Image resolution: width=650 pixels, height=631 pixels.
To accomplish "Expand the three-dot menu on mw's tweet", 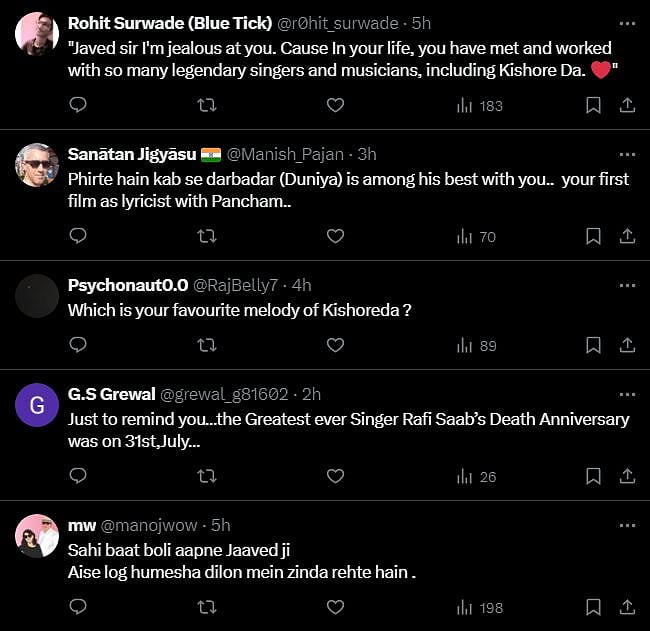I will click(x=627, y=525).
